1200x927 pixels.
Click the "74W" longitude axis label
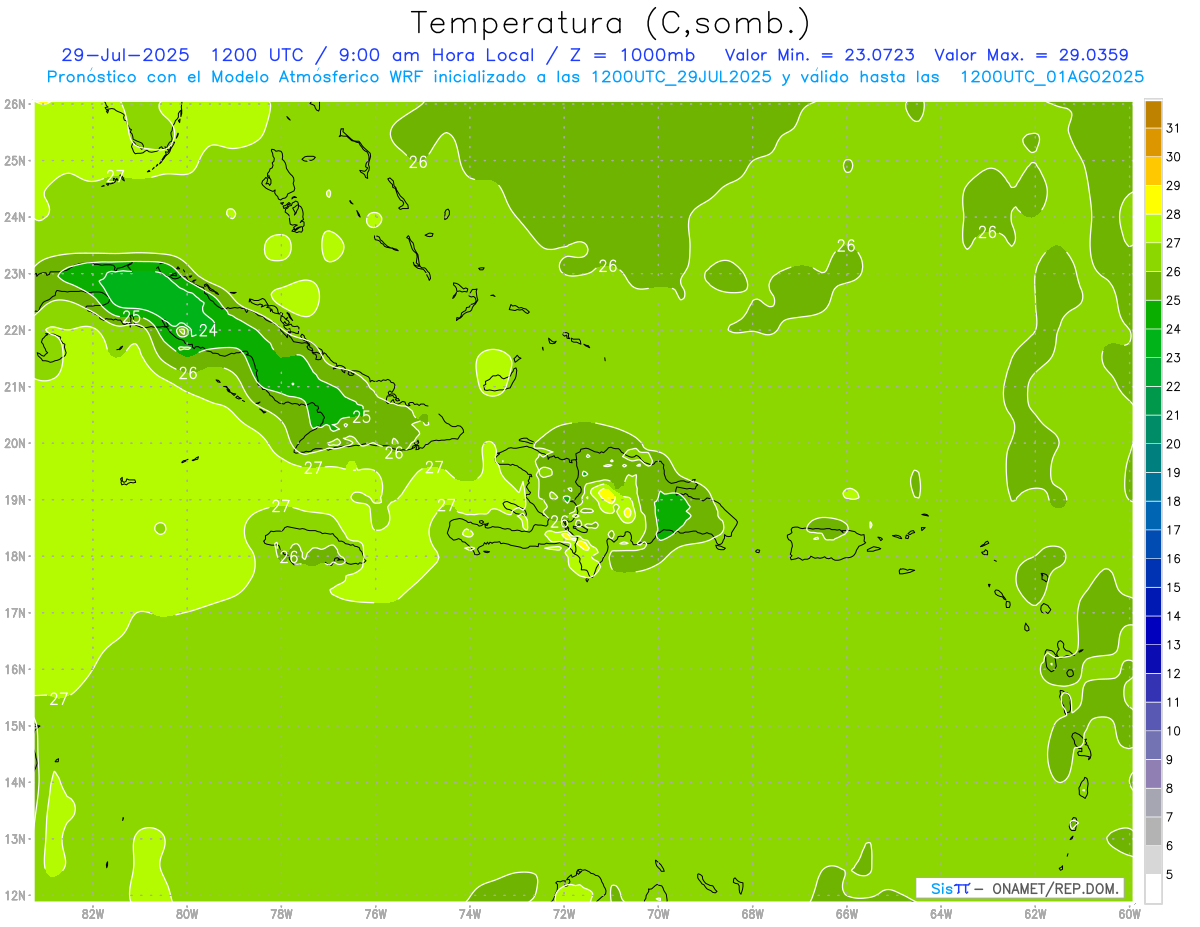click(x=469, y=913)
